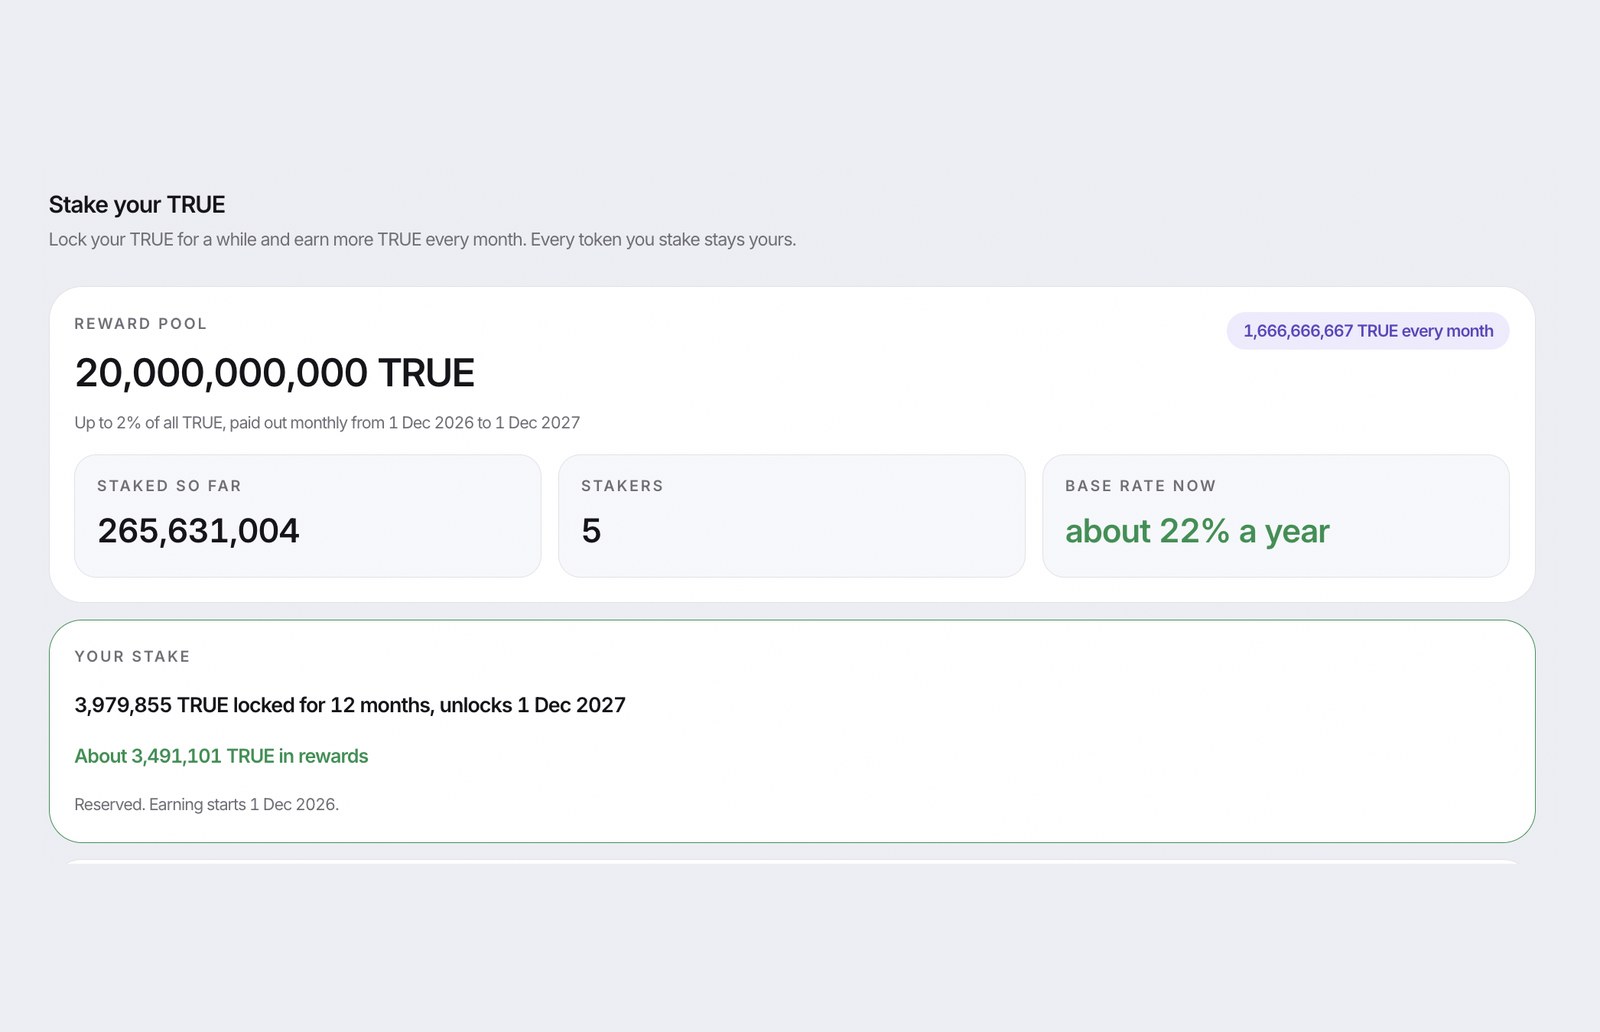Image resolution: width=1600 pixels, height=1032 pixels.
Task: Click the 'BASE RATE NOW' label
Action: pos(1140,486)
